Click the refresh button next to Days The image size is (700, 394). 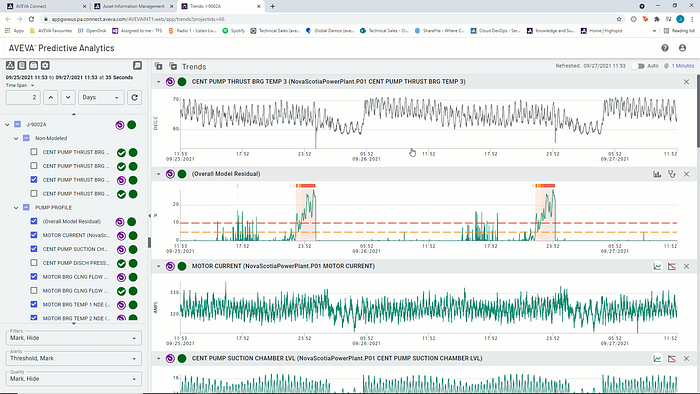pos(134,97)
